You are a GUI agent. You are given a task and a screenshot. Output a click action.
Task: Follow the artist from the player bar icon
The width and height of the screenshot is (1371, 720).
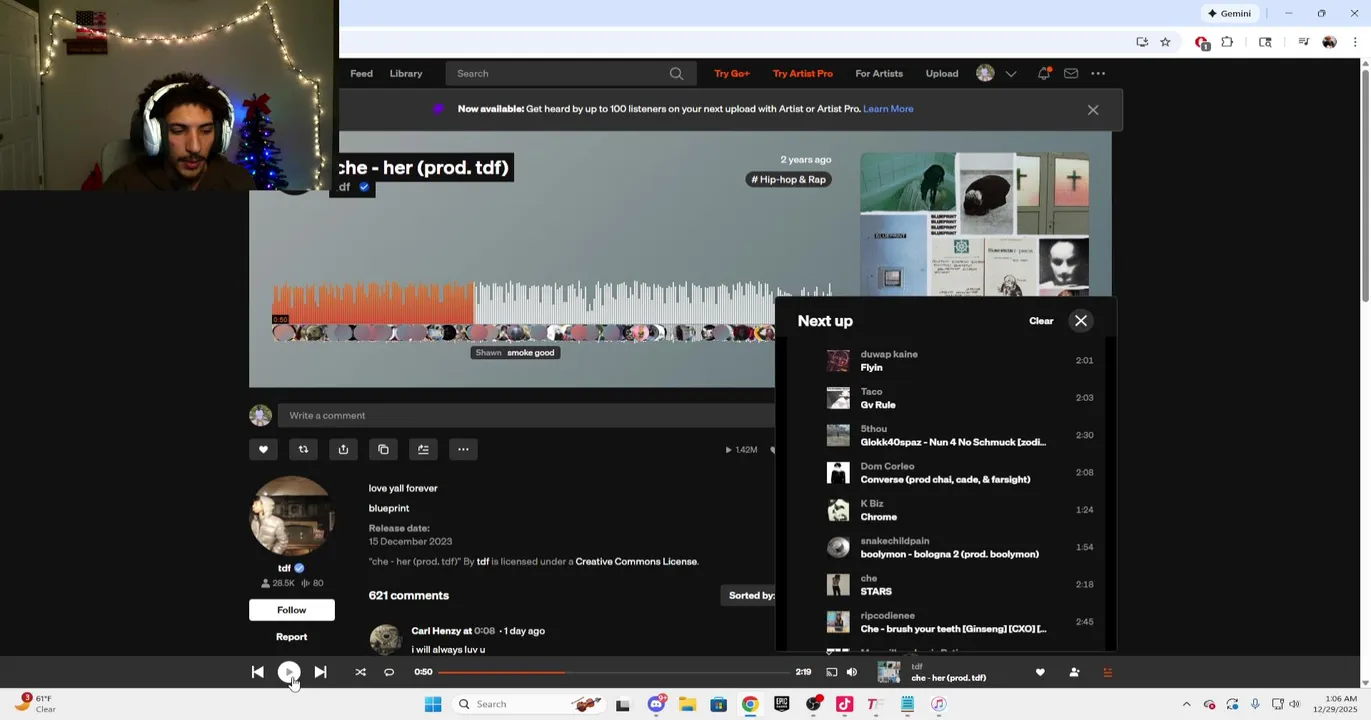tap(1074, 672)
